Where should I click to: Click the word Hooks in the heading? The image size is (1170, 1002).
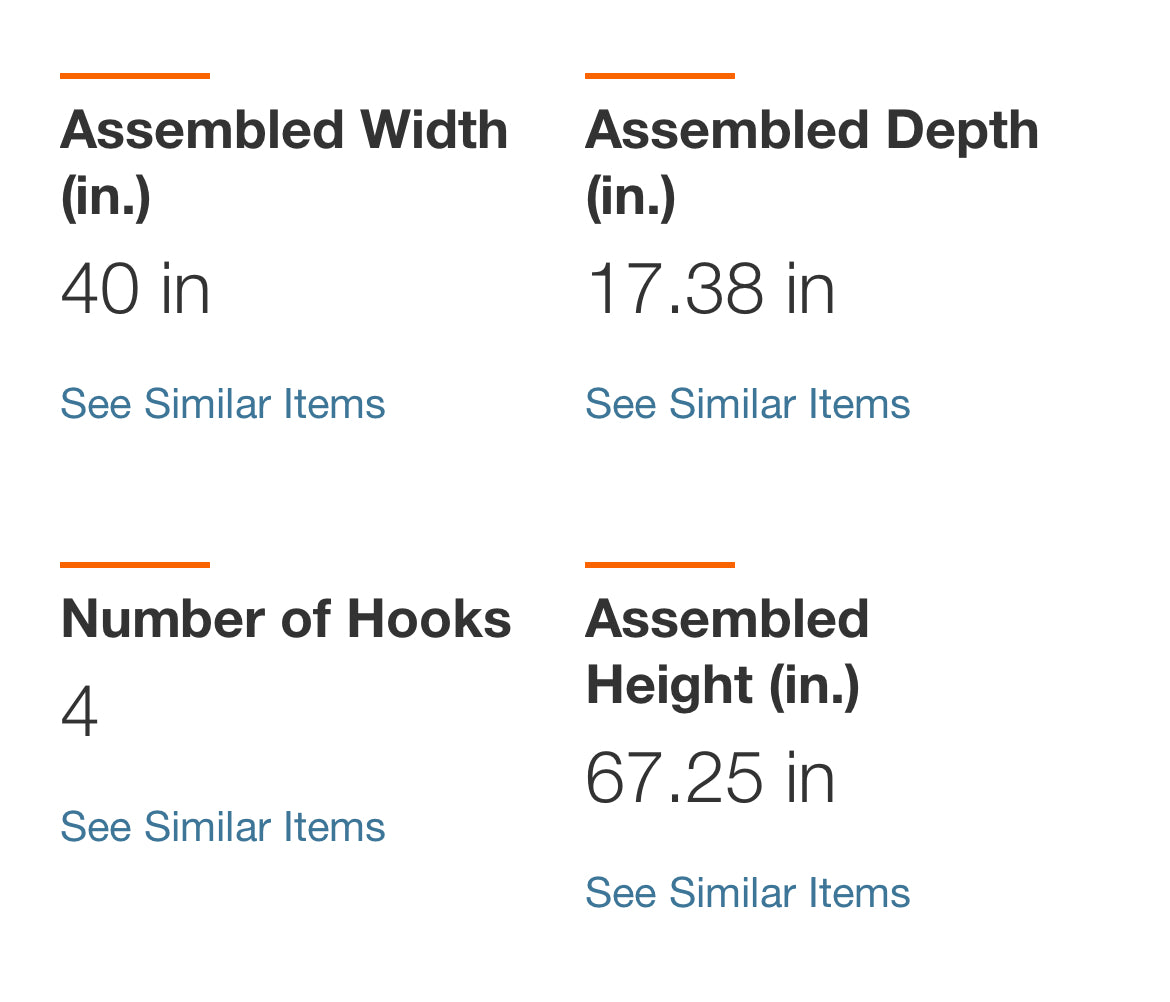429,619
